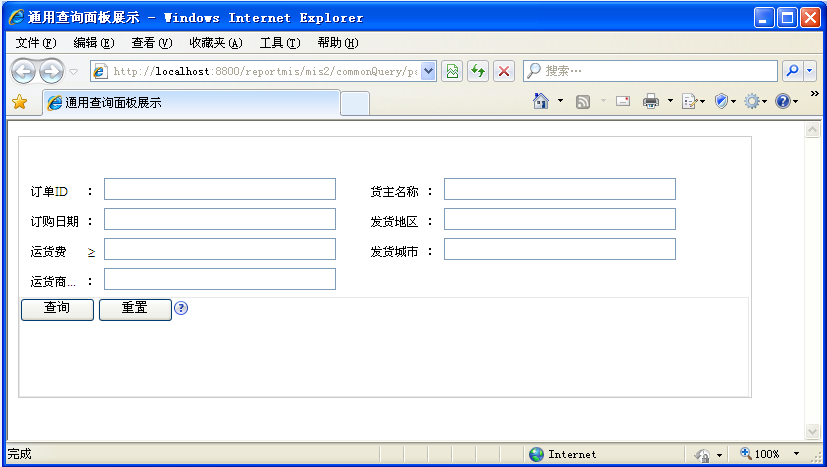The image size is (827, 467).
Task: Expand the address bar dropdown
Action: (429, 71)
